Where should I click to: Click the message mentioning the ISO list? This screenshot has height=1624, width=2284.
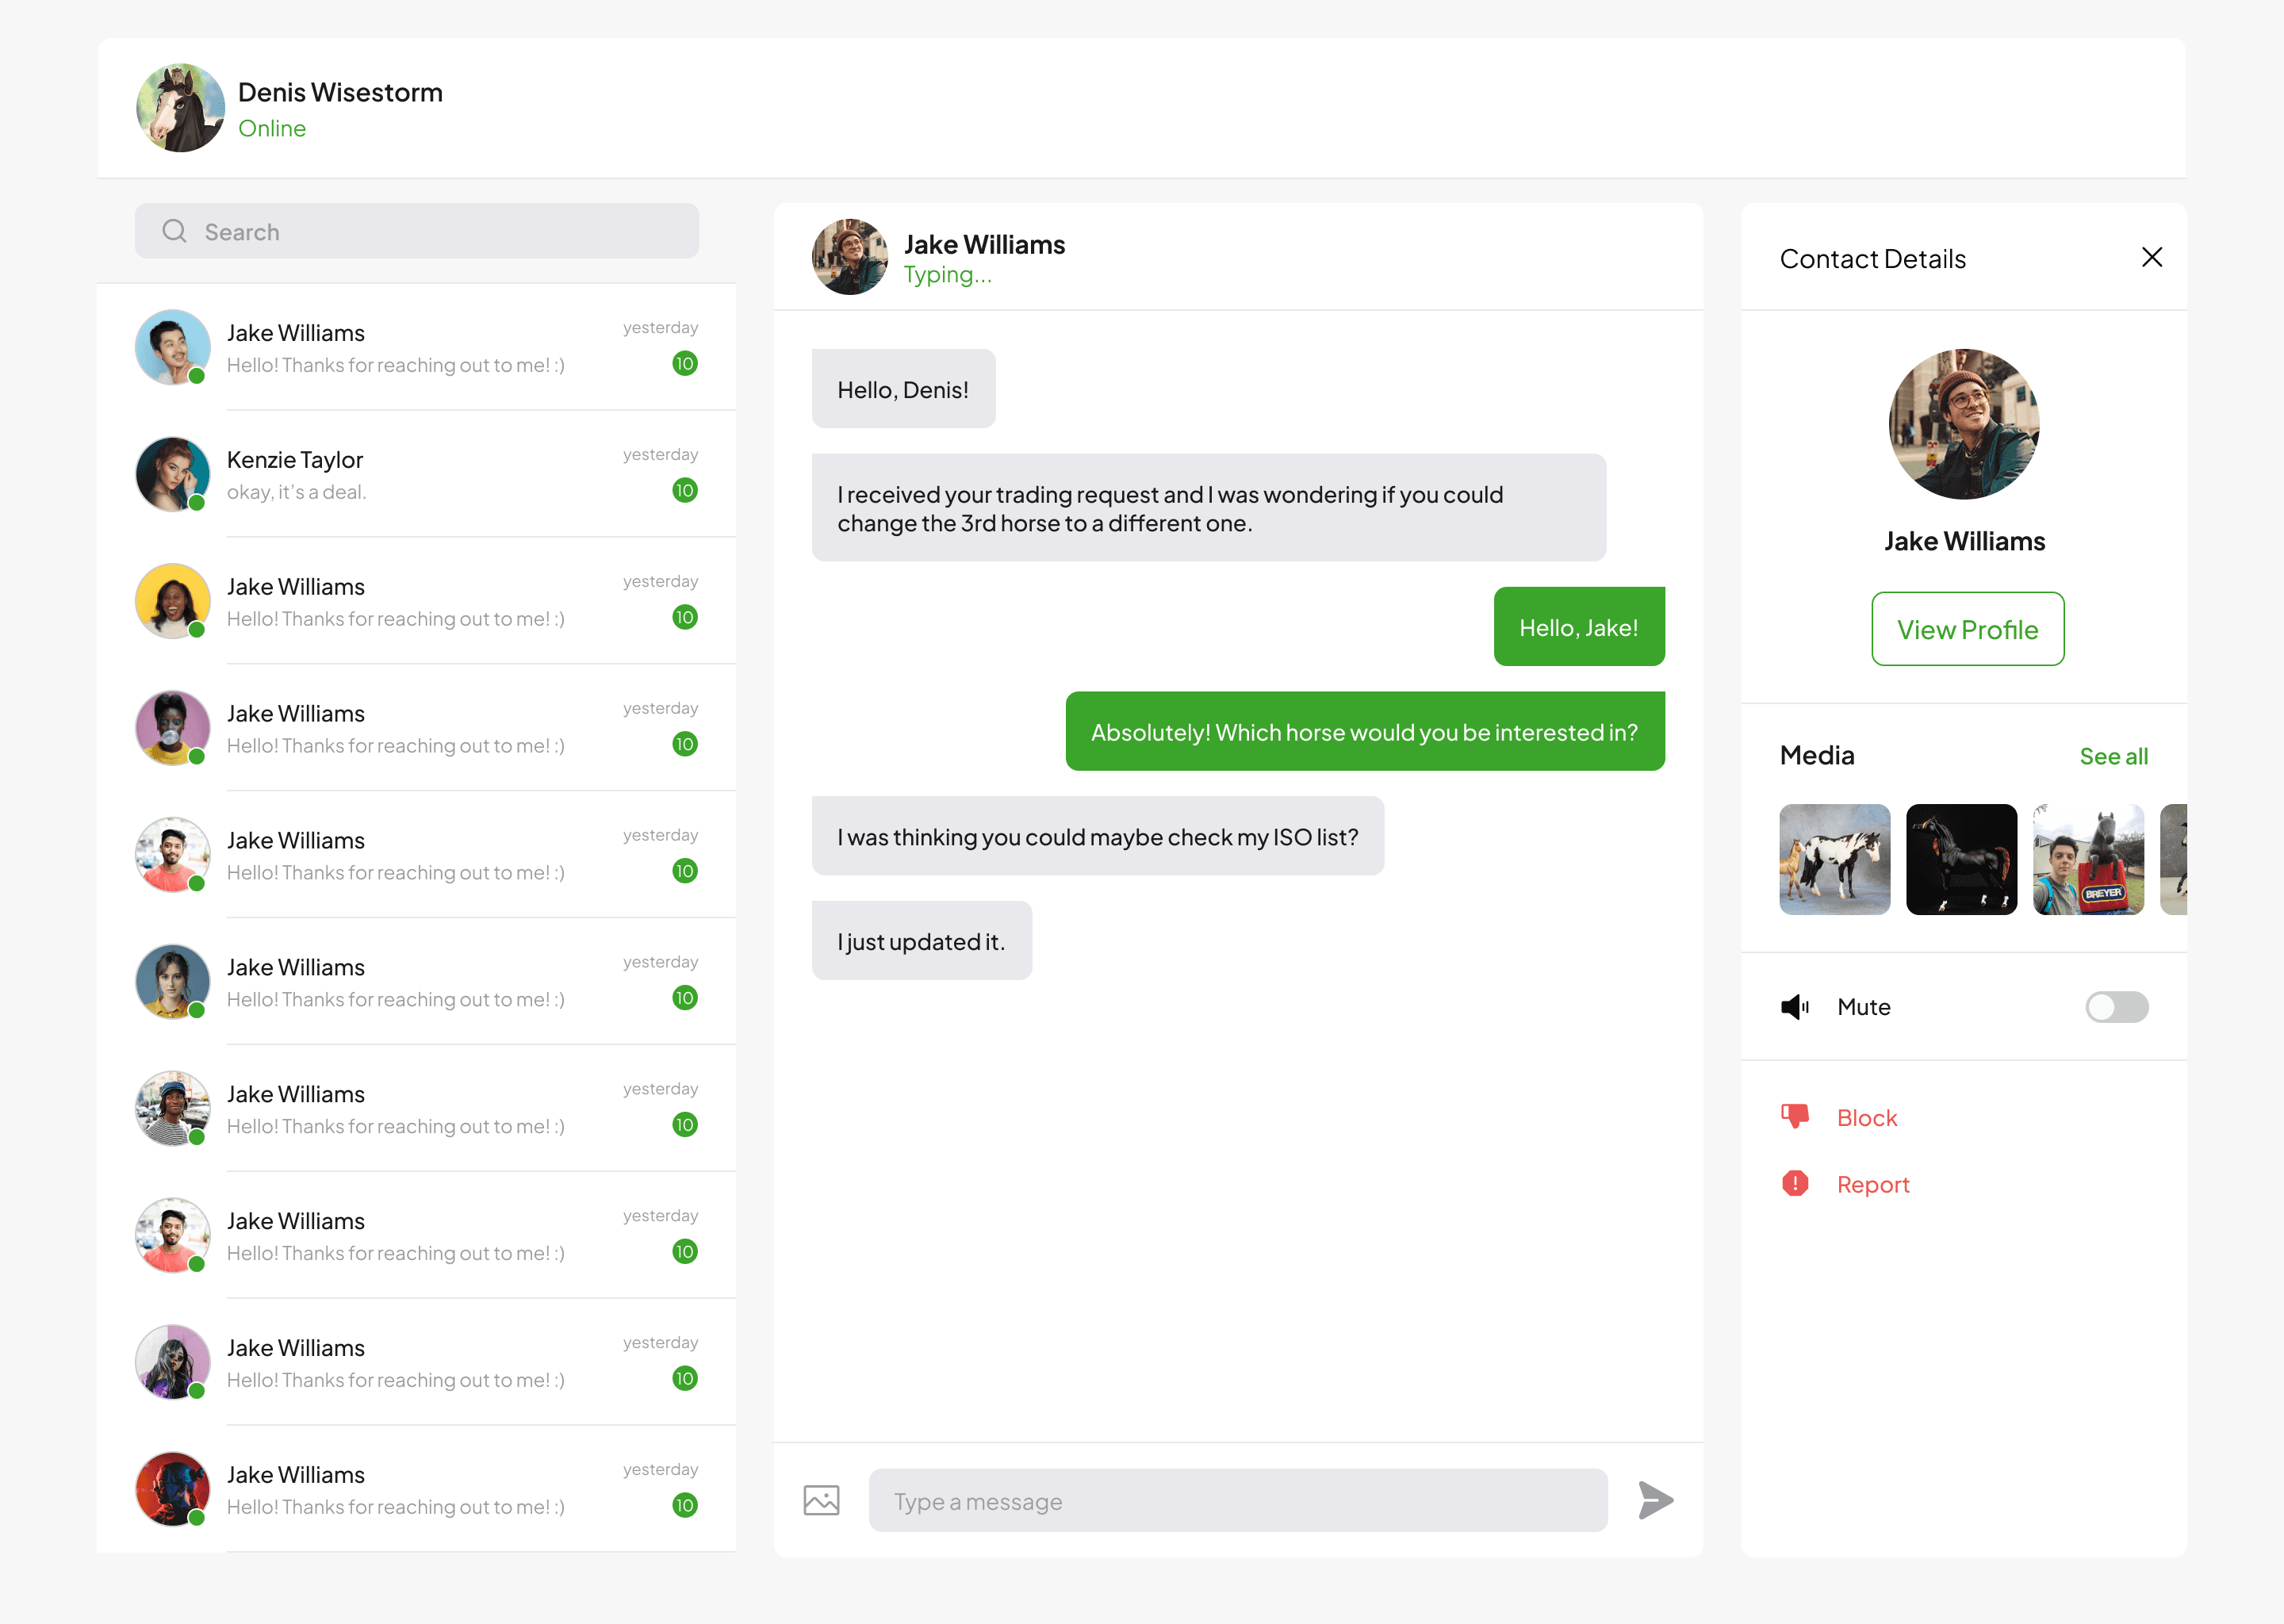pyautogui.click(x=1098, y=836)
